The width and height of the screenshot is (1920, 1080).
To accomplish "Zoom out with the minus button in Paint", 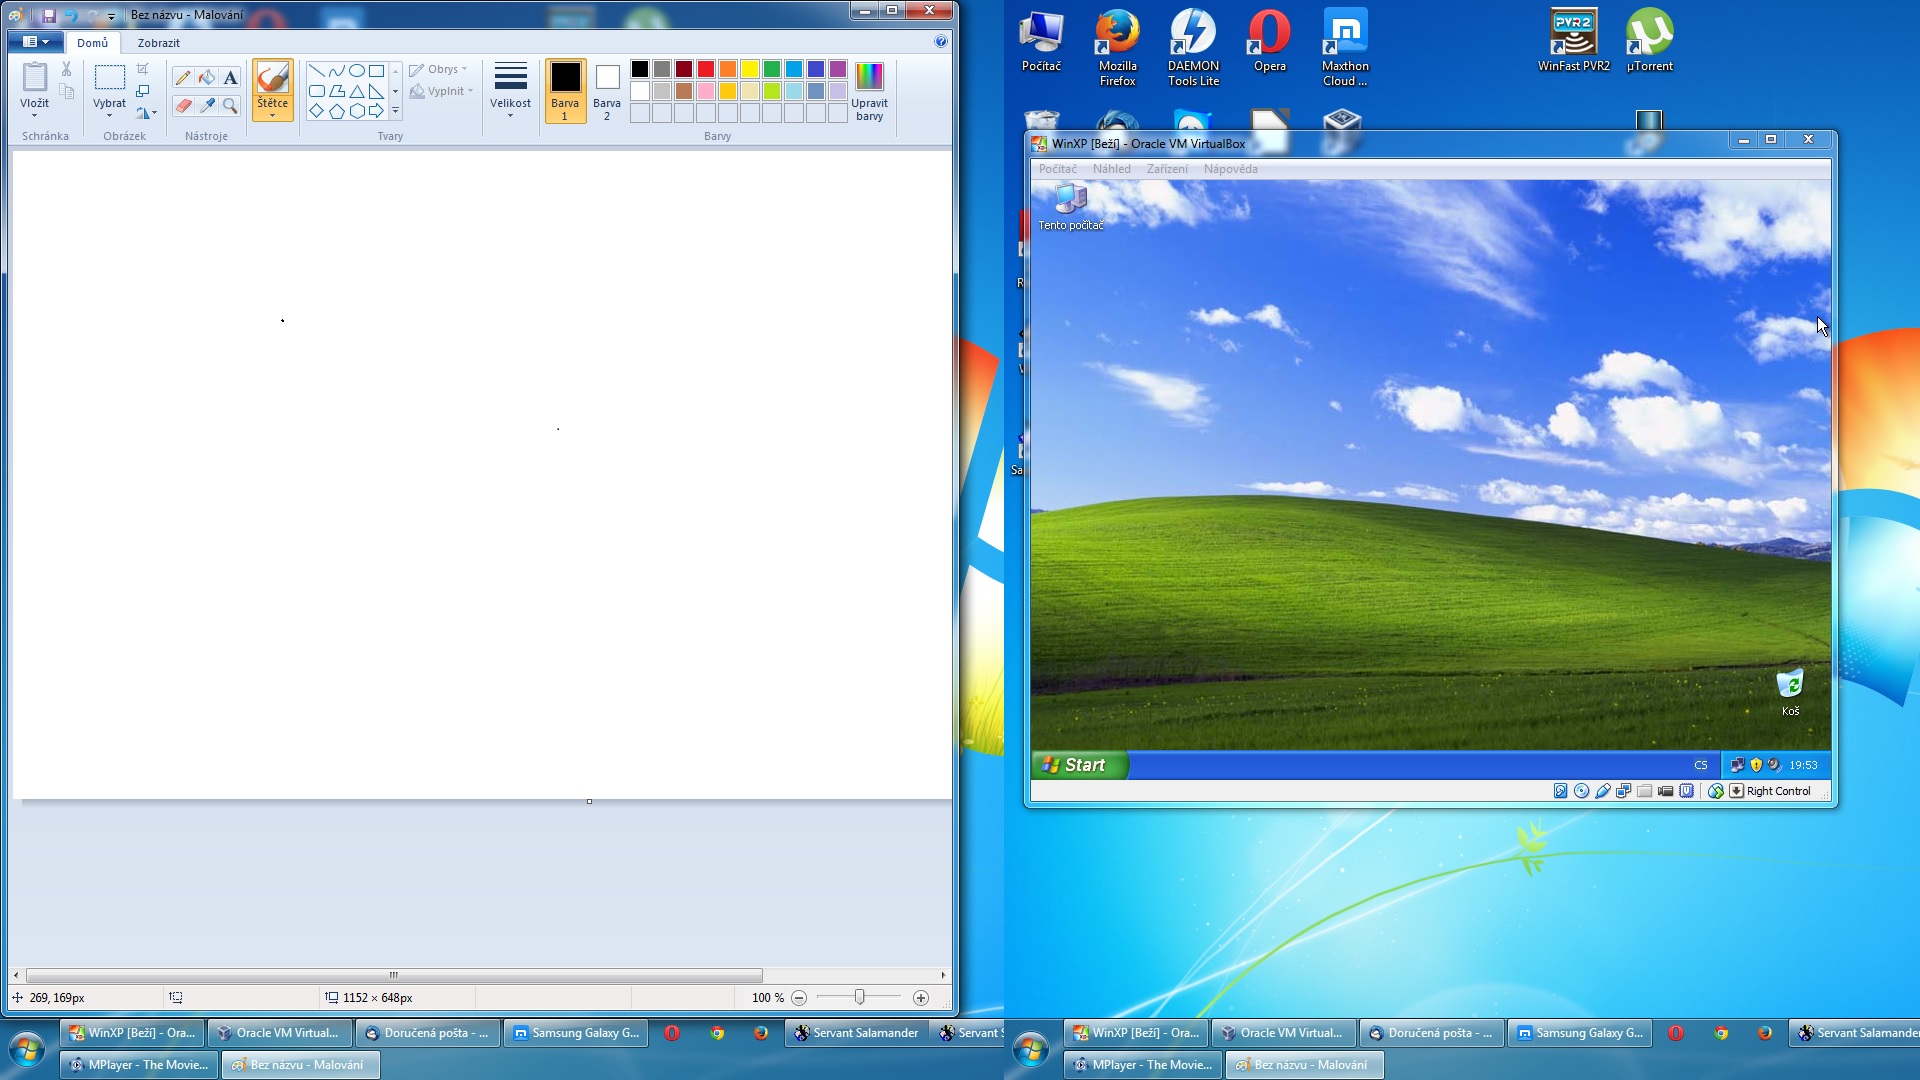I will 799,998.
